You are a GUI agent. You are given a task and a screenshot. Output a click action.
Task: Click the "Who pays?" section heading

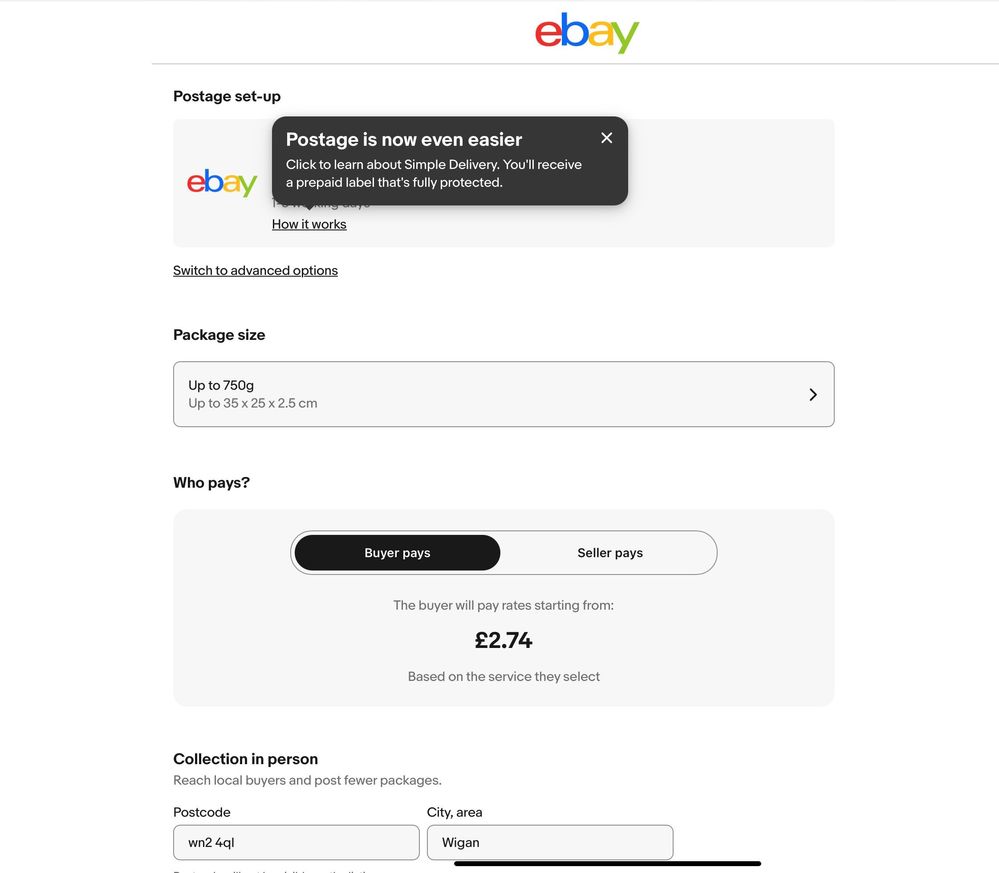211,483
